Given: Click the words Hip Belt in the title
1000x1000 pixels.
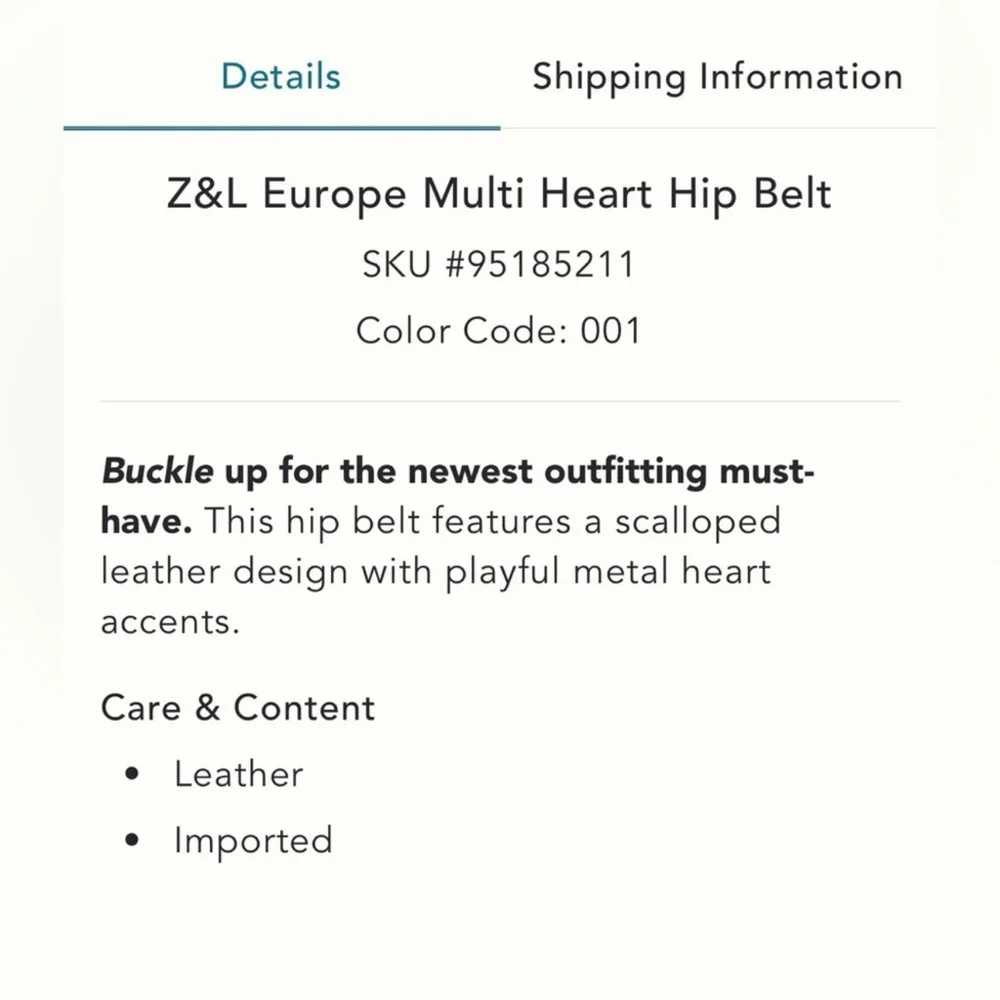Looking at the screenshot, I should 750,195.
